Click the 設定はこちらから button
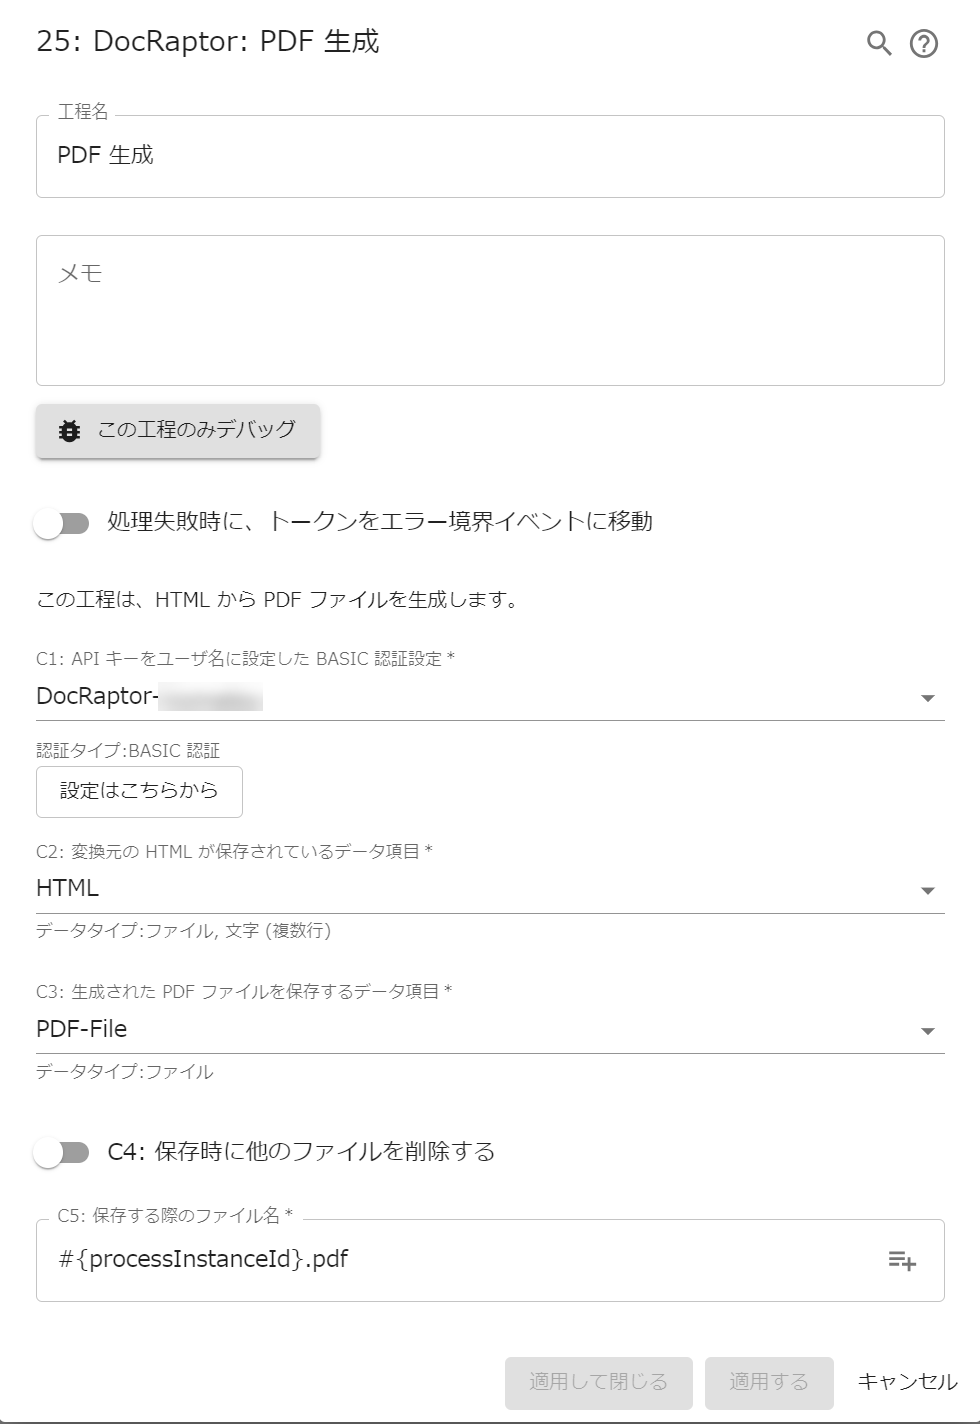Image resolution: width=980 pixels, height=1424 pixels. [x=139, y=791]
